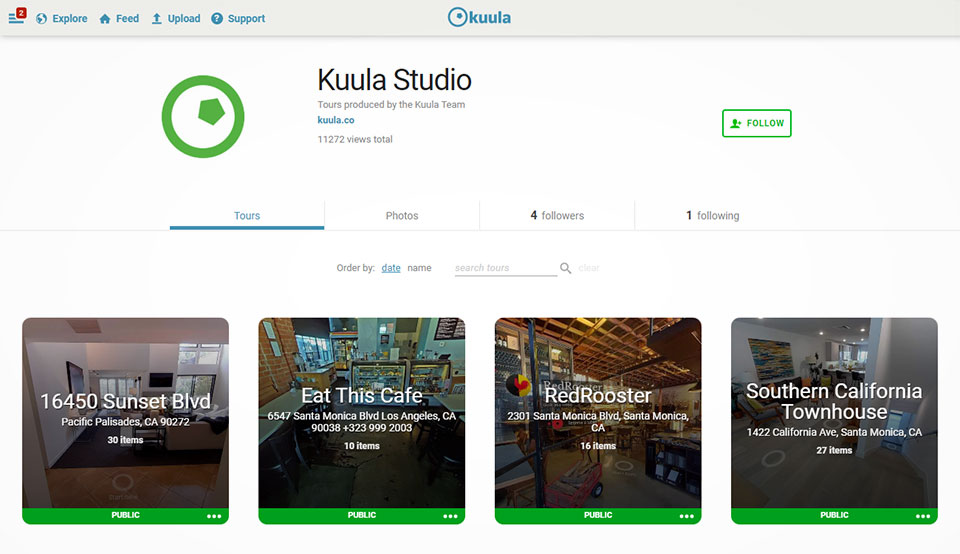
Task: Select the Tours tab
Action: (247, 215)
